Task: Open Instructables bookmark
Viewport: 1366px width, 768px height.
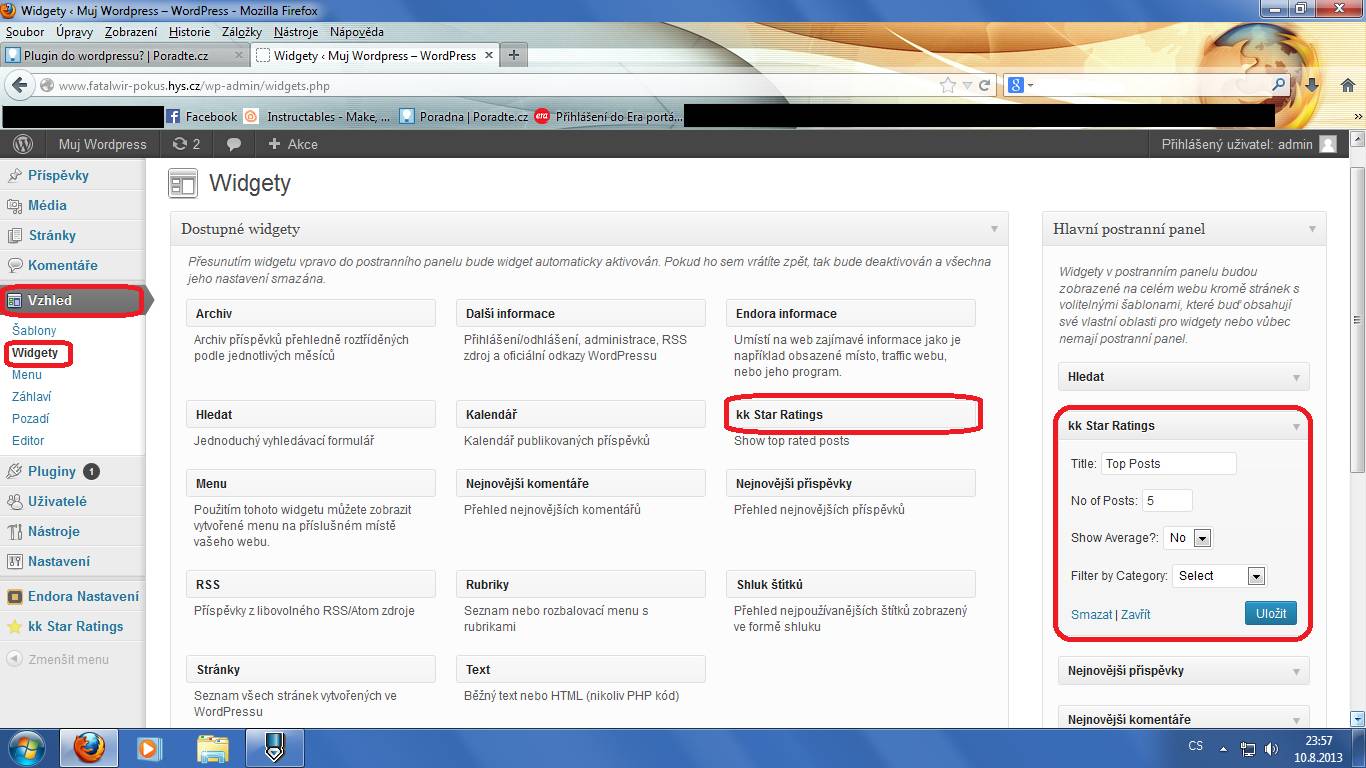Action: tap(318, 116)
